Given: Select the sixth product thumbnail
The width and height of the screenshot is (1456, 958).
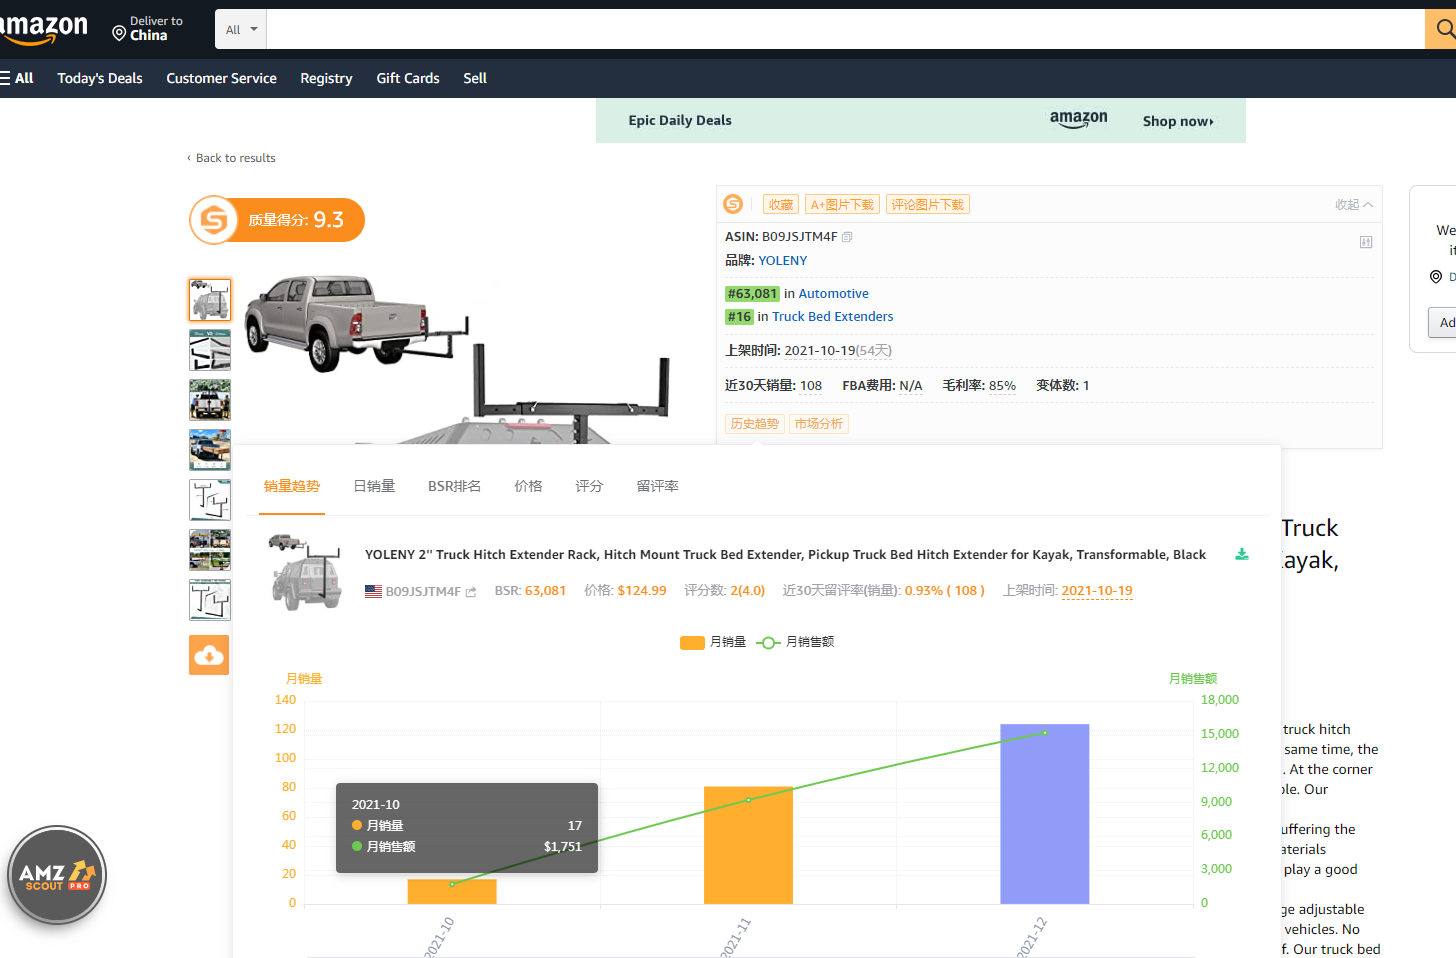Looking at the screenshot, I should tap(210, 550).
